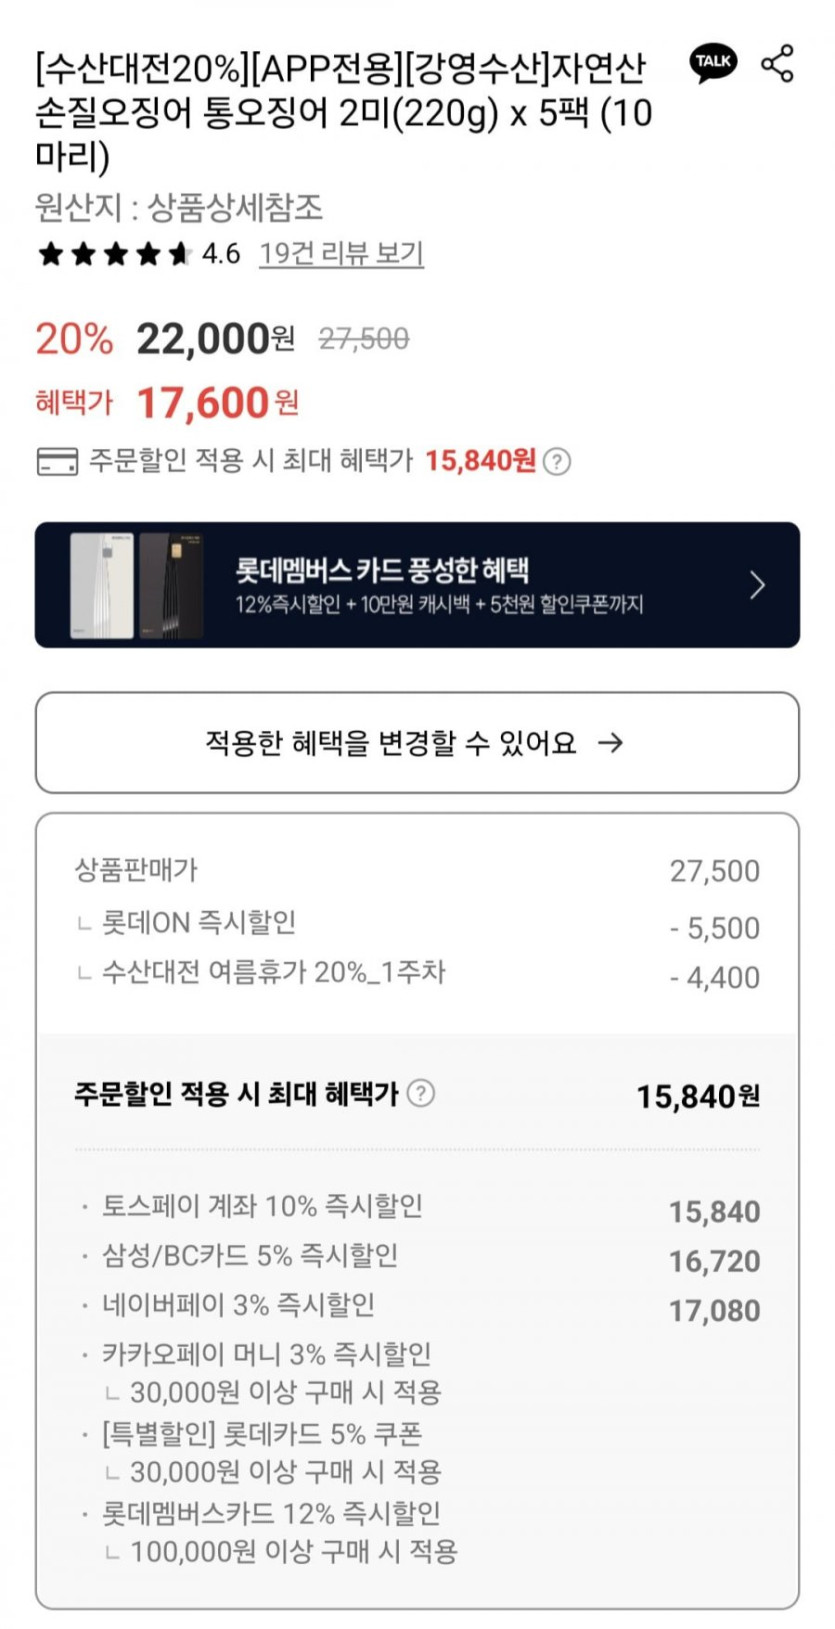Tap [특별할인] 롯데카드 5% 쿠폰 item

click(x=262, y=1434)
